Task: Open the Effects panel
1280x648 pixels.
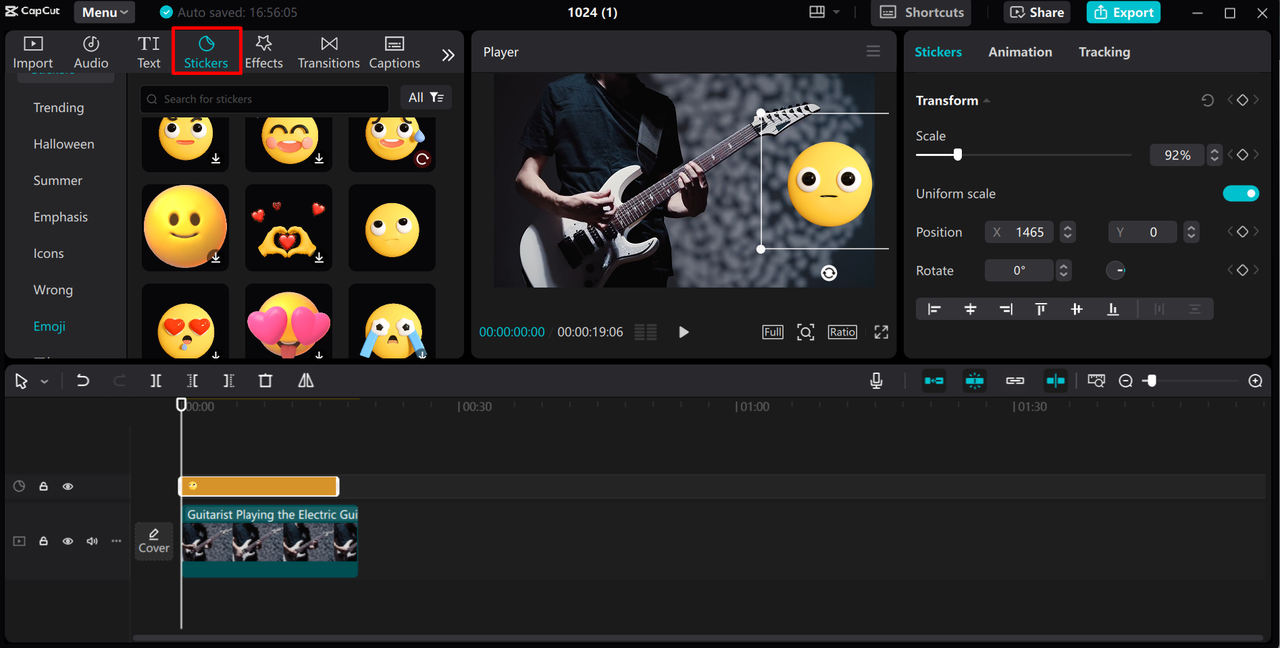Action: coord(264,53)
